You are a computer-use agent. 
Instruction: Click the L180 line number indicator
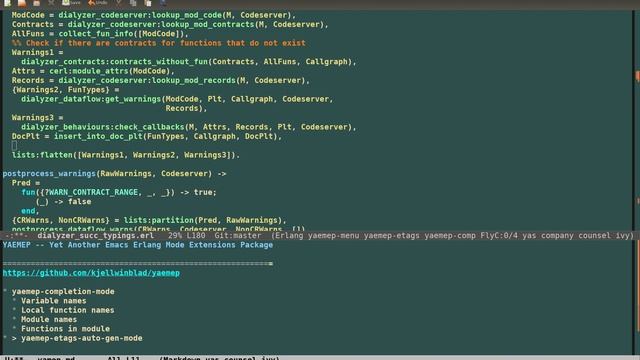pyautogui.click(x=196, y=236)
